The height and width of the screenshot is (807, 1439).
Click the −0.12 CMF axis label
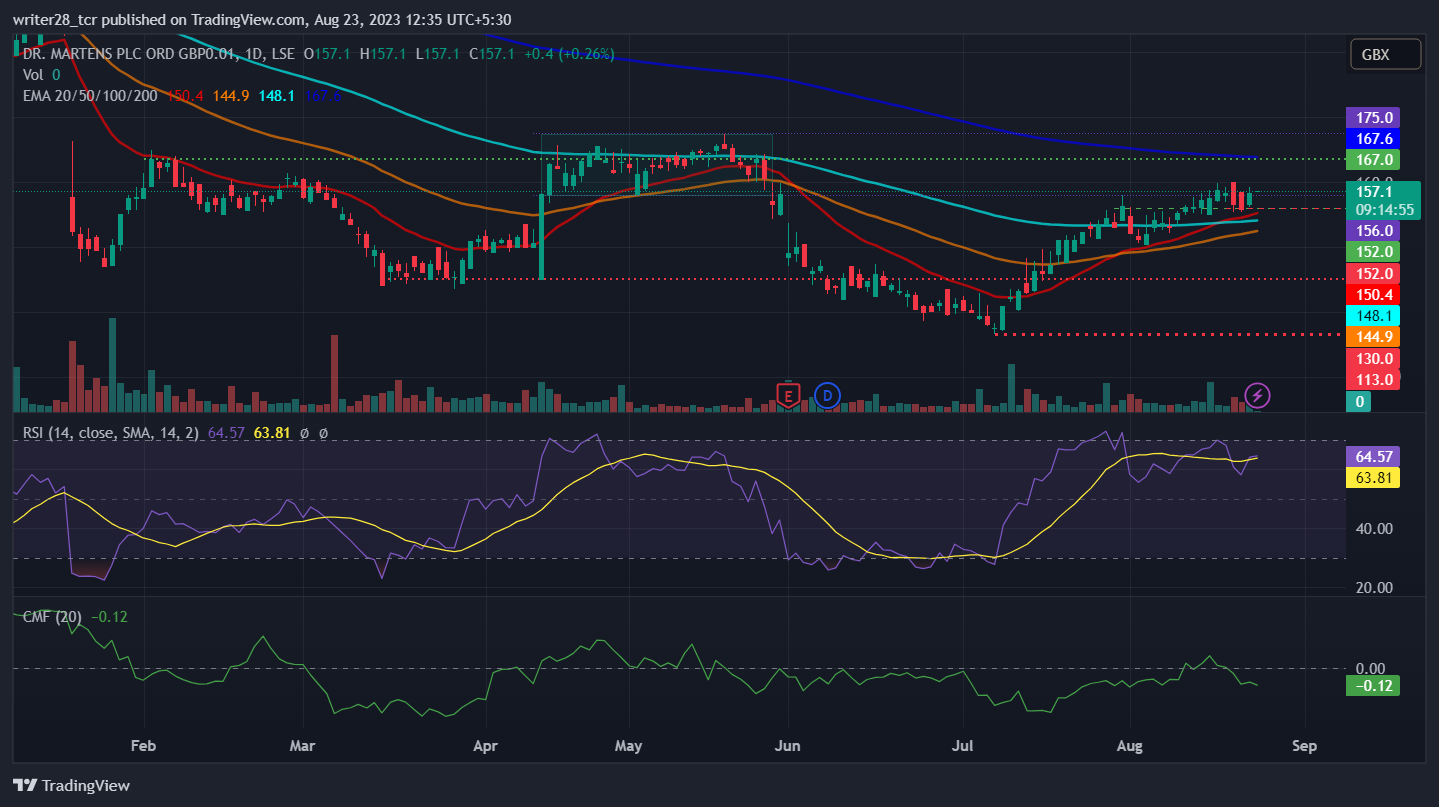coord(1372,686)
